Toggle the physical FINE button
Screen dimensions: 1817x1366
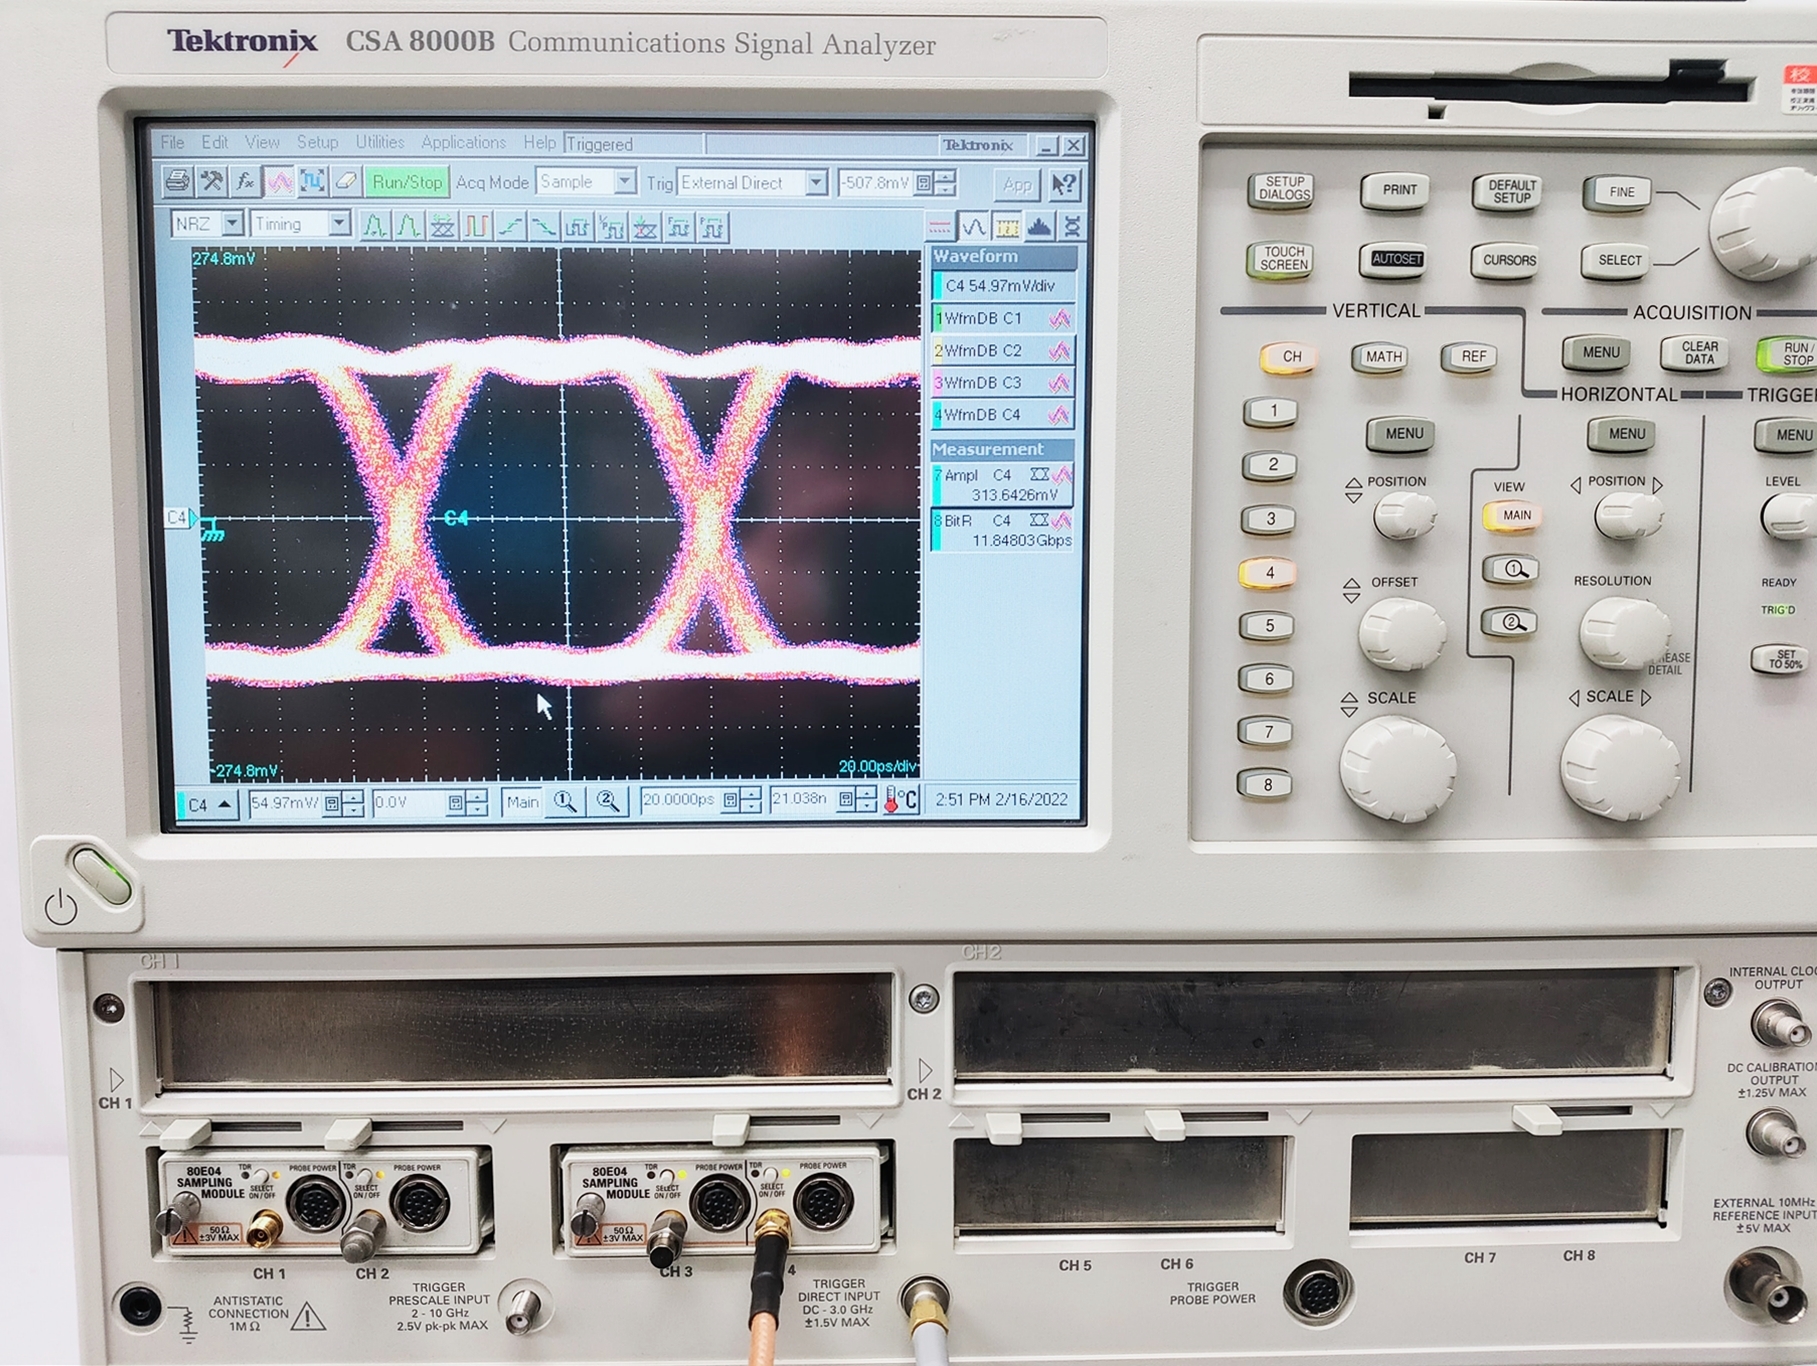(1621, 192)
